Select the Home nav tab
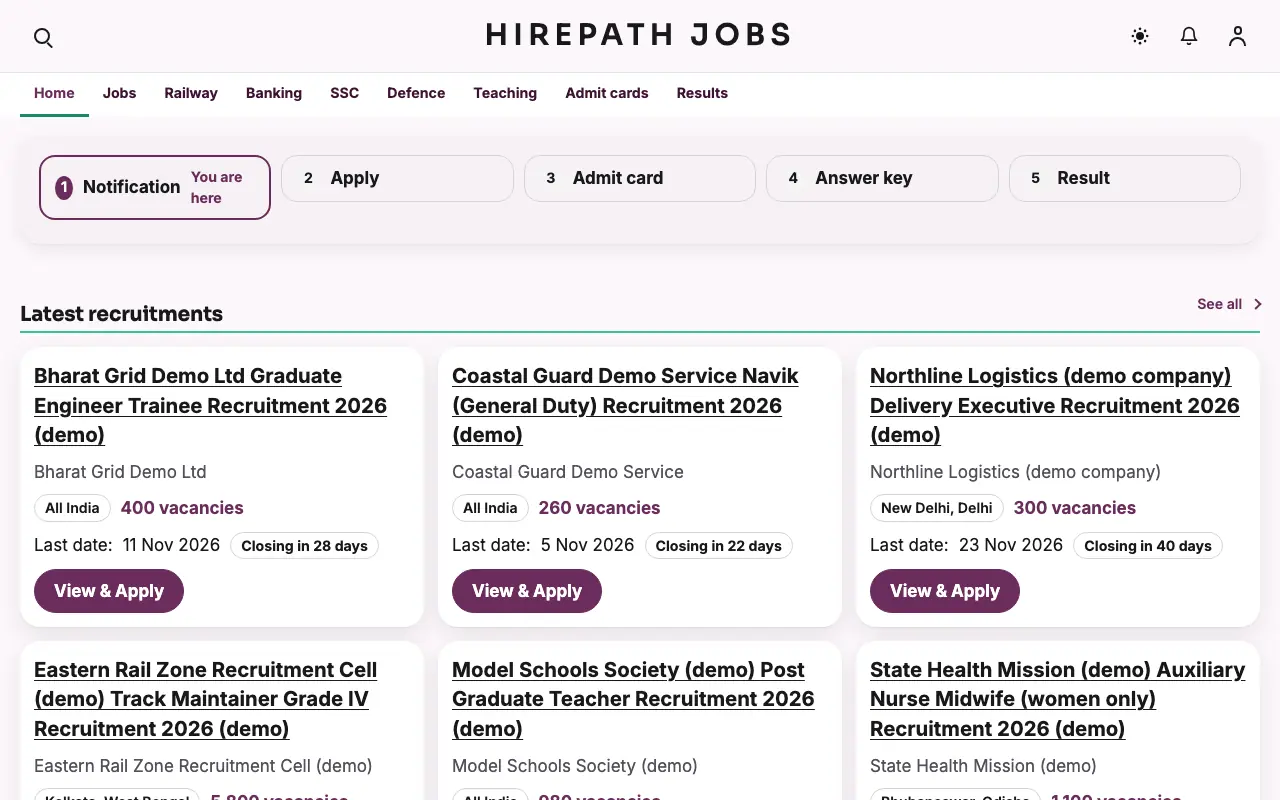The height and width of the screenshot is (800, 1280). [54, 93]
